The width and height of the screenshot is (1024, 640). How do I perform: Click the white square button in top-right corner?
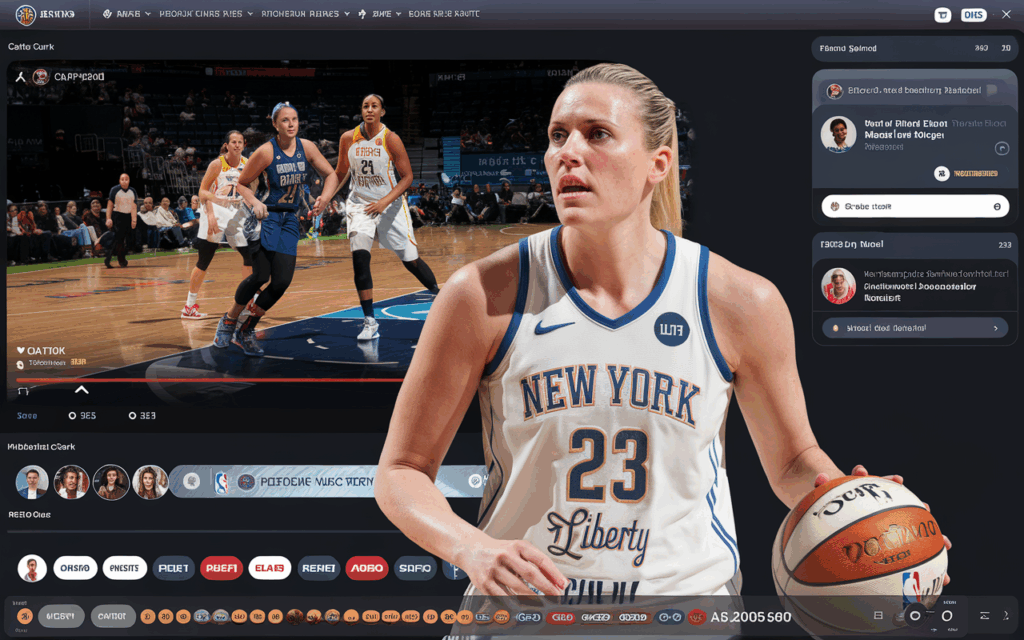[x=942, y=14]
